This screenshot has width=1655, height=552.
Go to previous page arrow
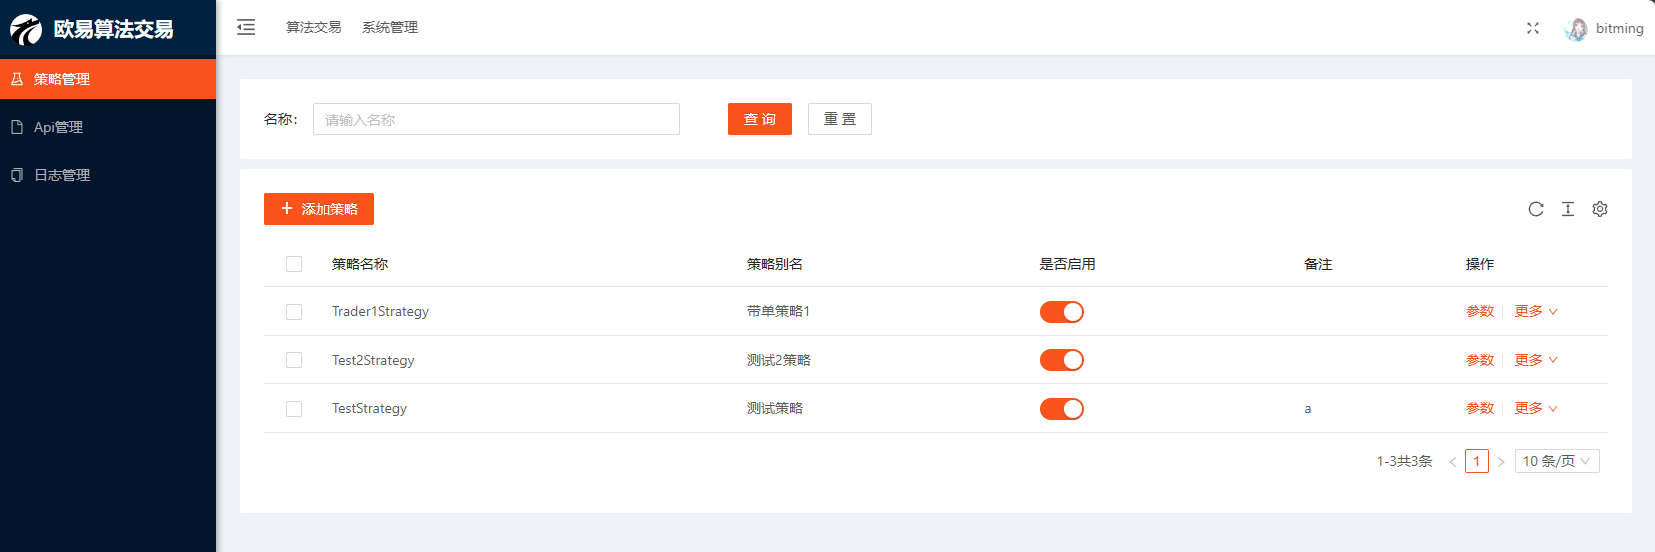[x=1453, y=461]
